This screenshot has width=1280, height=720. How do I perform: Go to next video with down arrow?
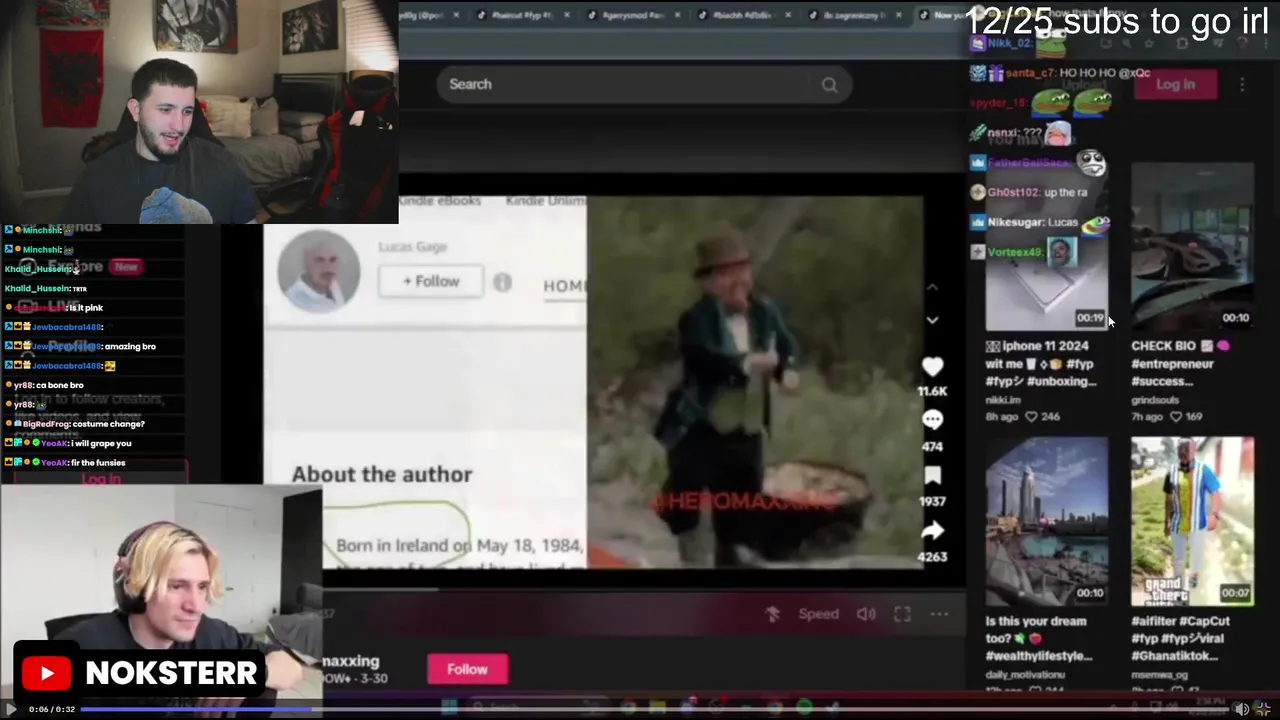[x=932, y=320]
